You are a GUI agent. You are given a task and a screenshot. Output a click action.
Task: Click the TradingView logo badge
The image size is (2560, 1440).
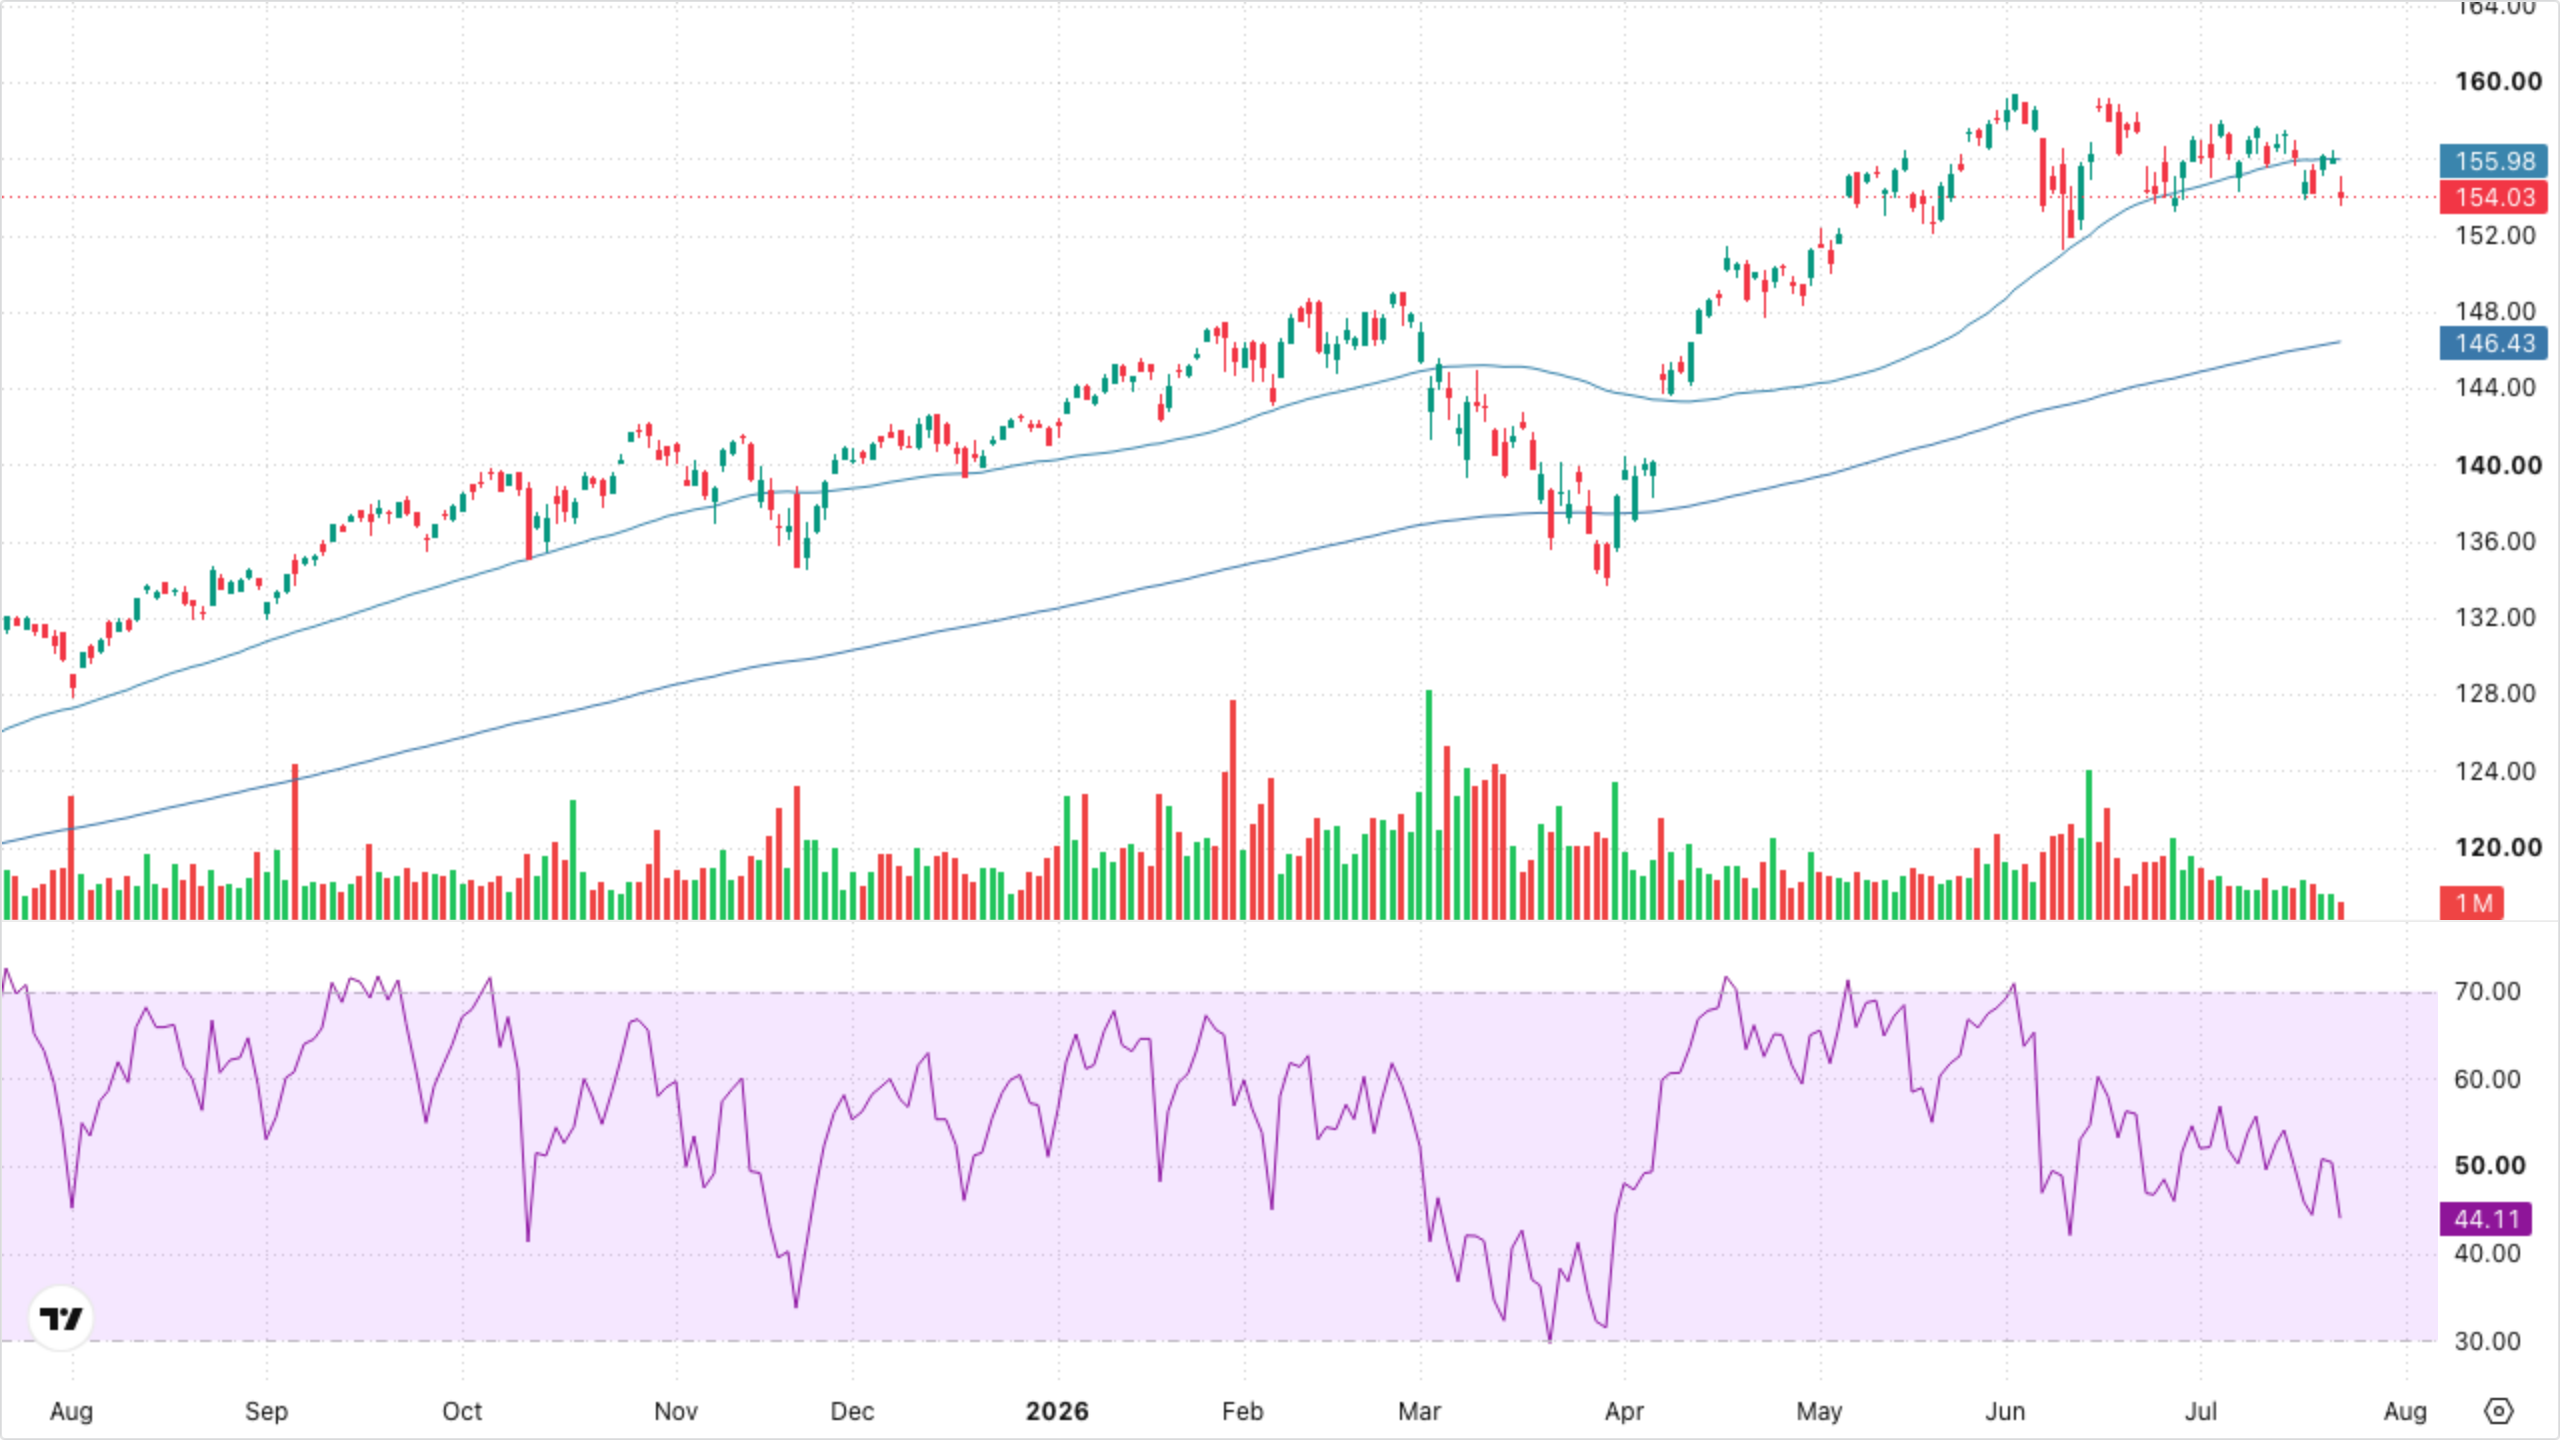pyautogui.click(x=61, y=1318)
